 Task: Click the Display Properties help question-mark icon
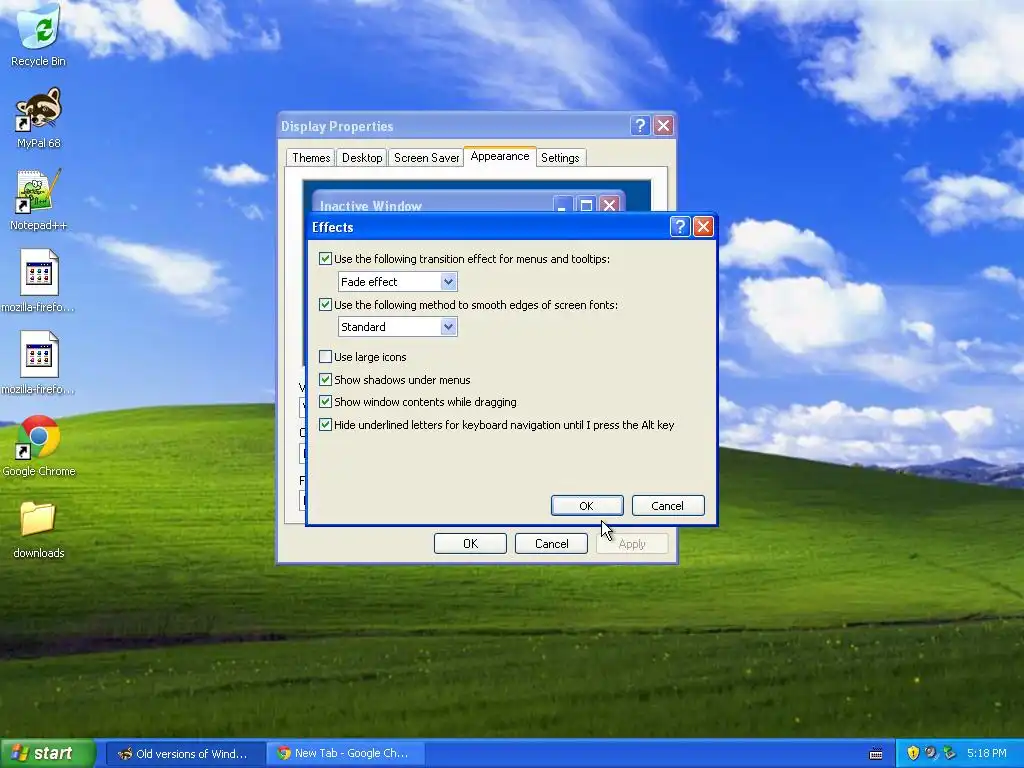click(x=640, y=125)
